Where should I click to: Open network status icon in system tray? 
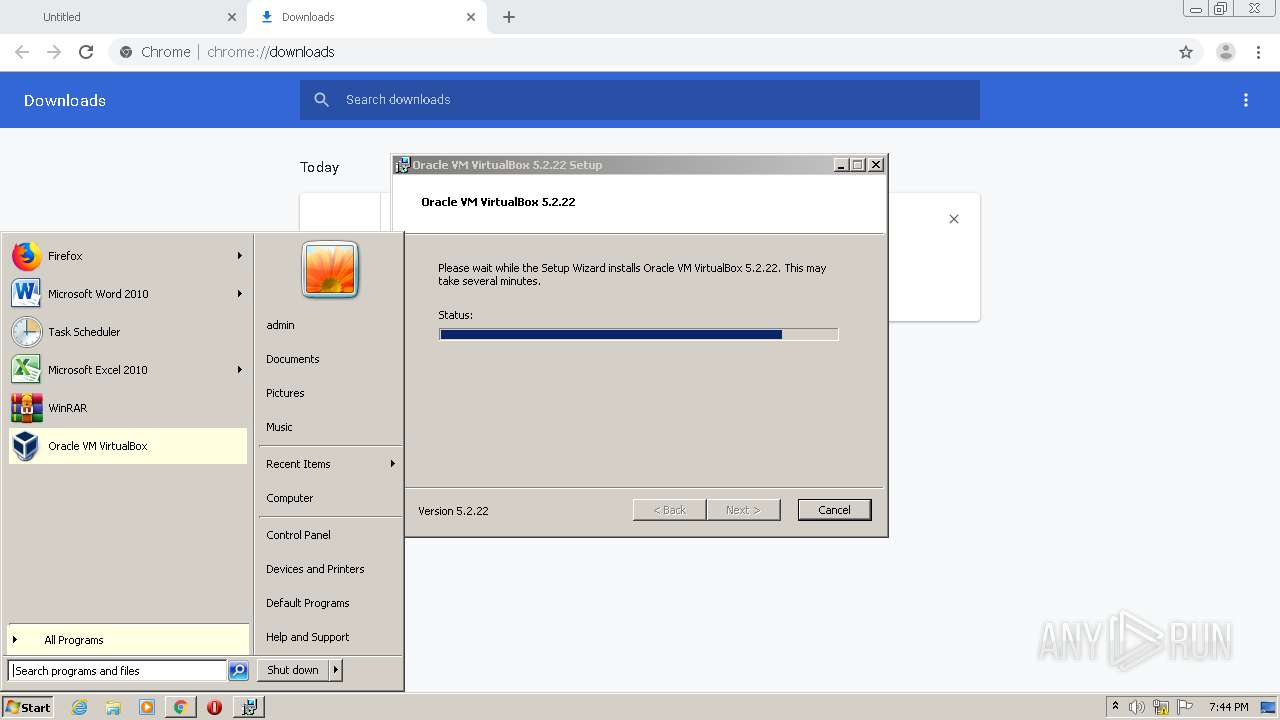coord(1161,707)
